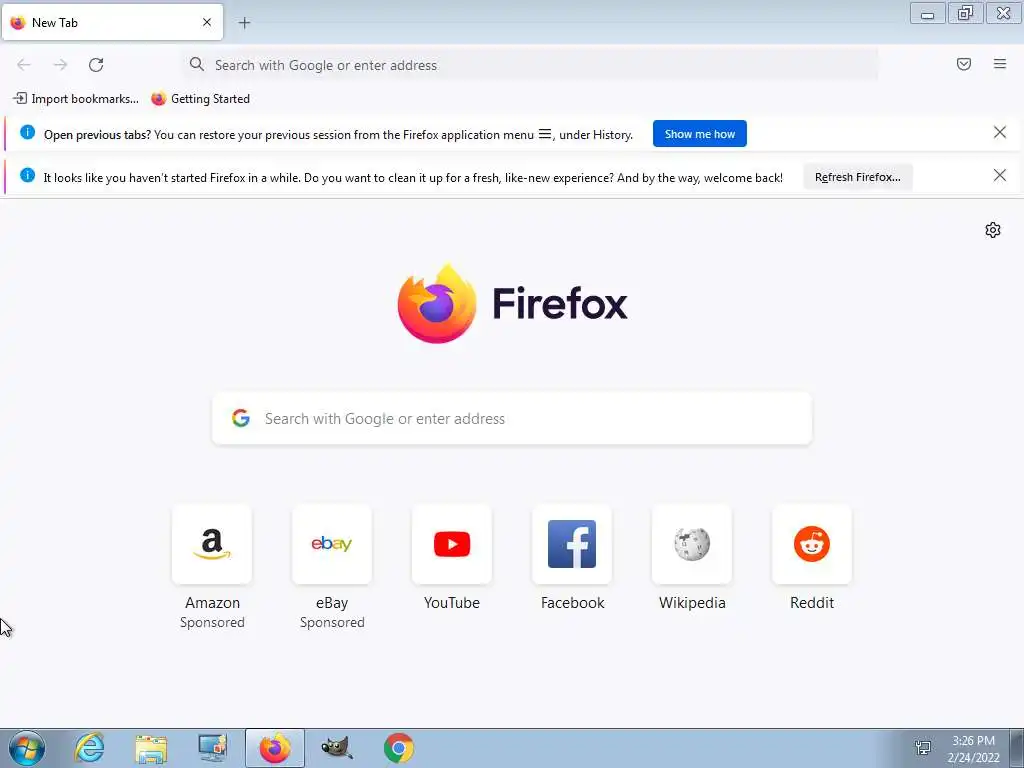The width and height of the screenshot is (1024, 768).
Task: Click Show me how button
Action: pyautogui.click(x=699, y=134)
